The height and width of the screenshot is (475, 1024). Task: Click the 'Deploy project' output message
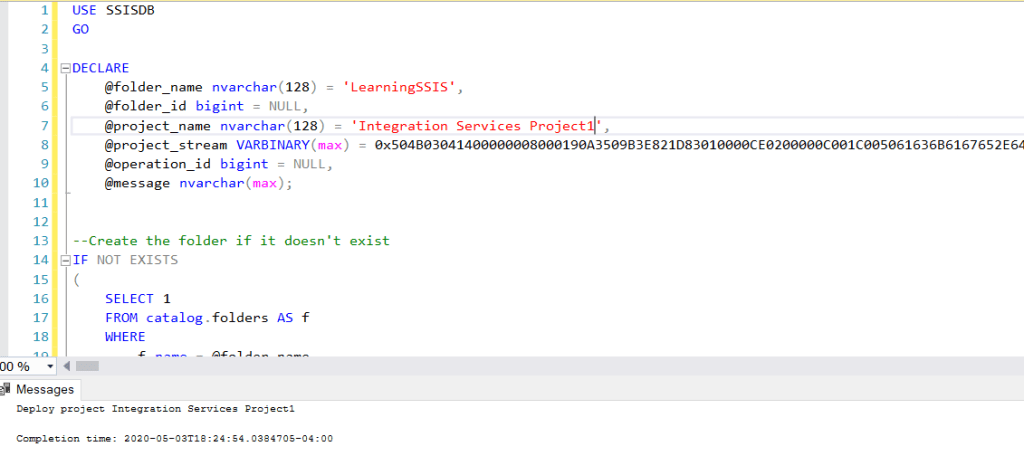[155, 409]
